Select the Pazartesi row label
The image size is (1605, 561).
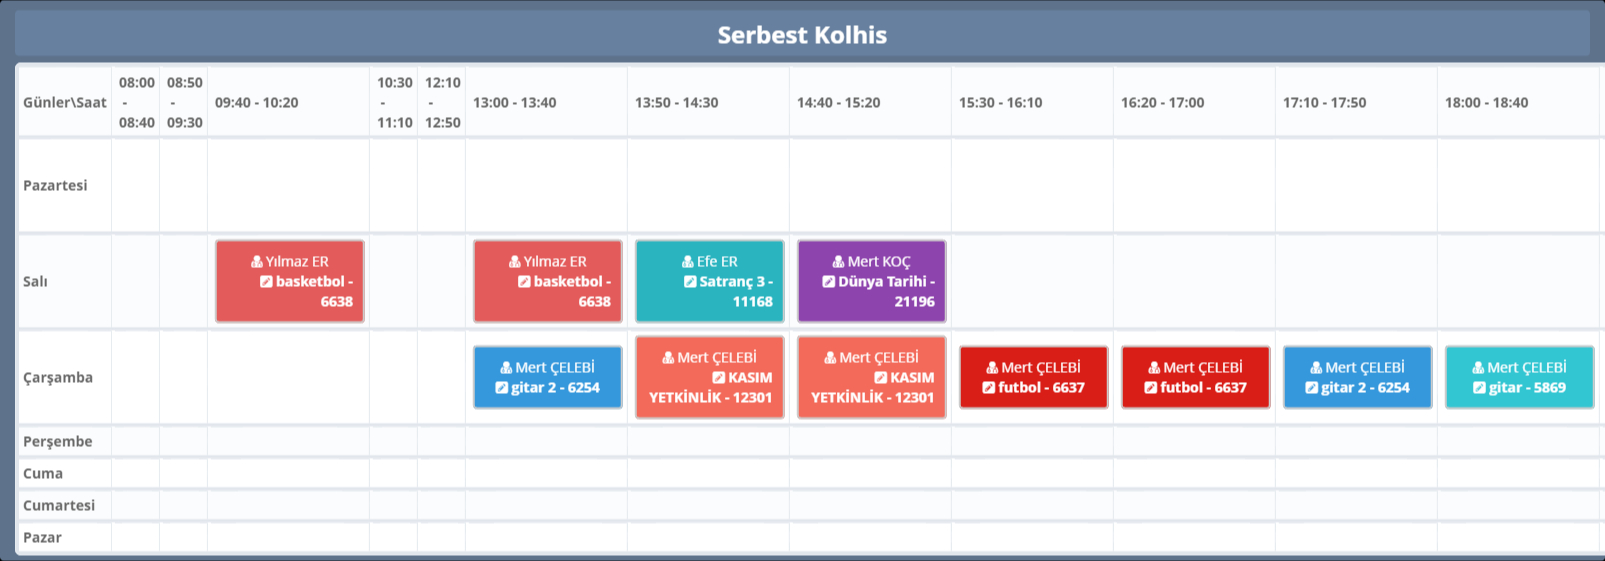click(55, 185)
